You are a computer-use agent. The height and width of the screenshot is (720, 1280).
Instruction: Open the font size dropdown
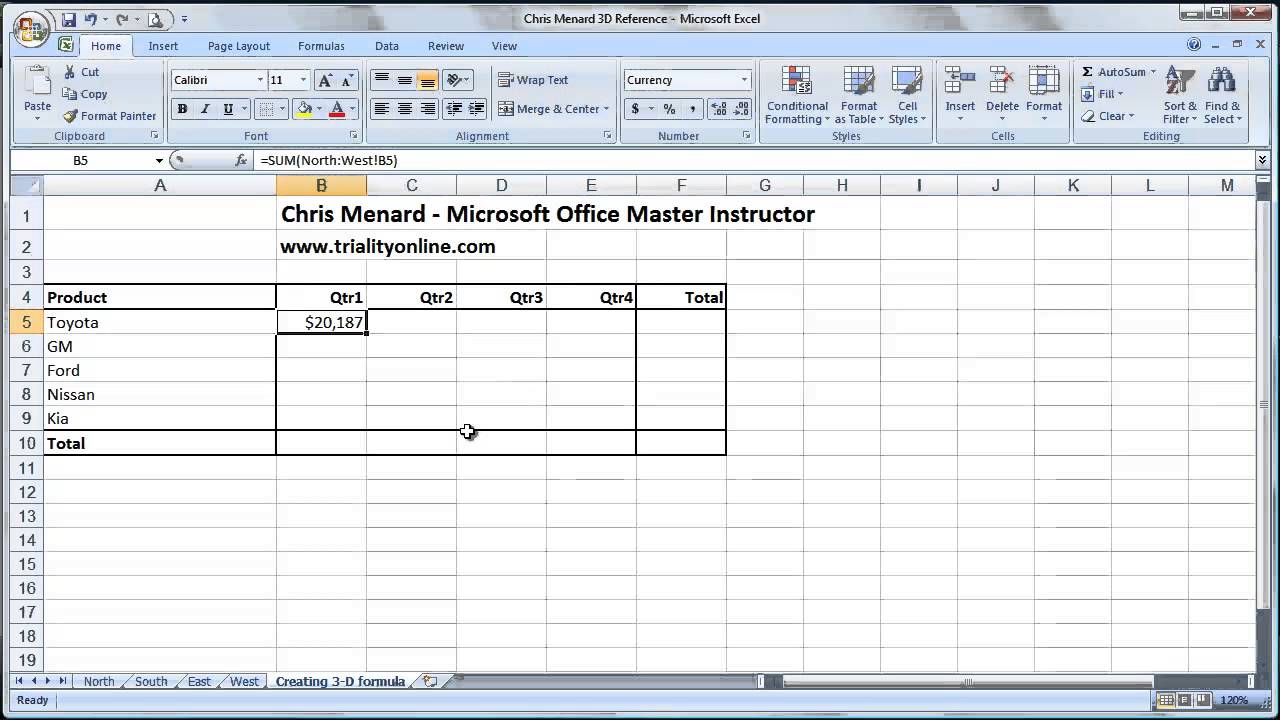click(303, 80)
